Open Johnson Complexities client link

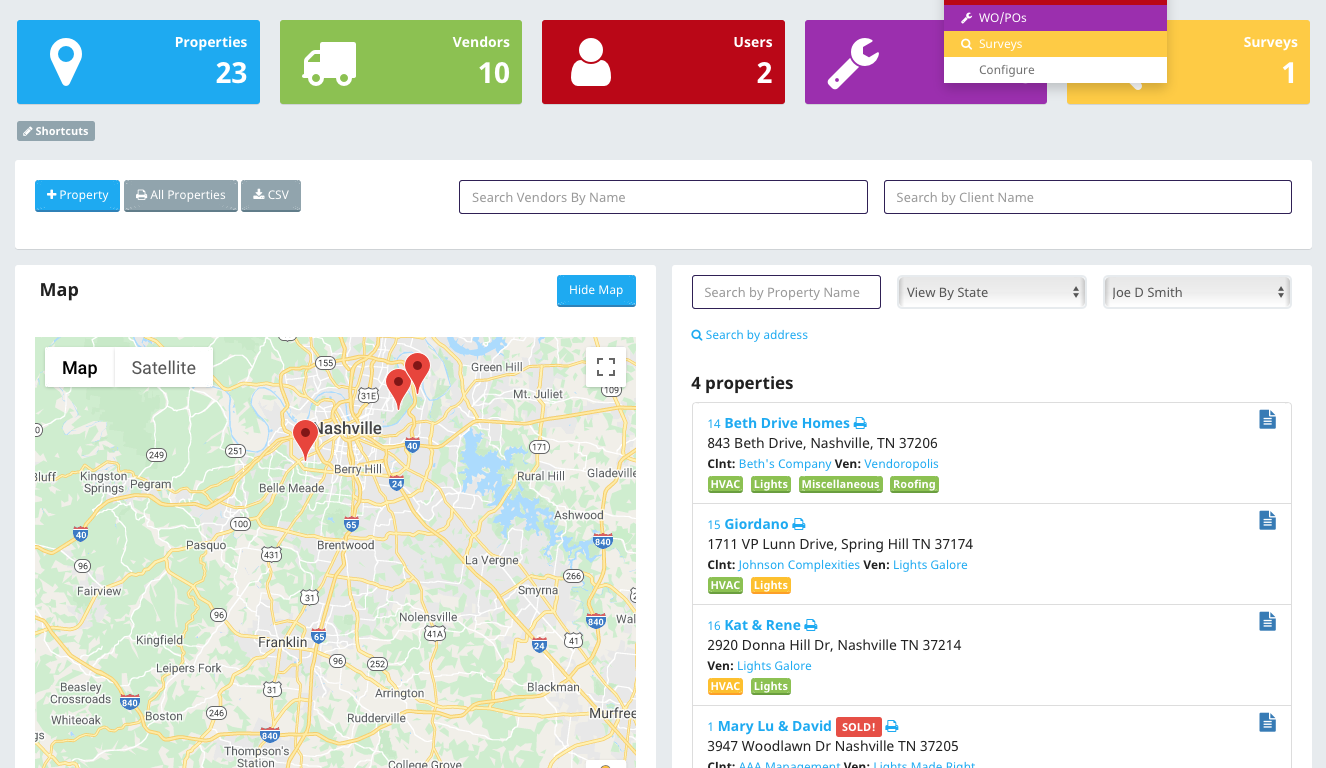pyautogui.click(x=799, y=565)
